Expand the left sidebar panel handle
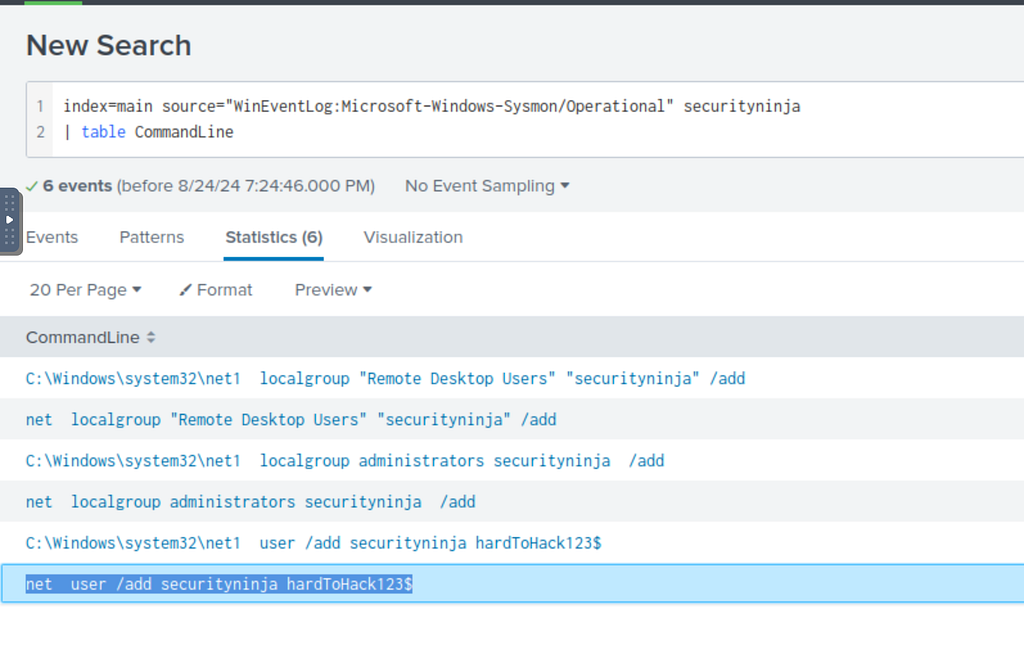Image resolution: width=1024 pixels, height=654 pixels. click(10, 221)
